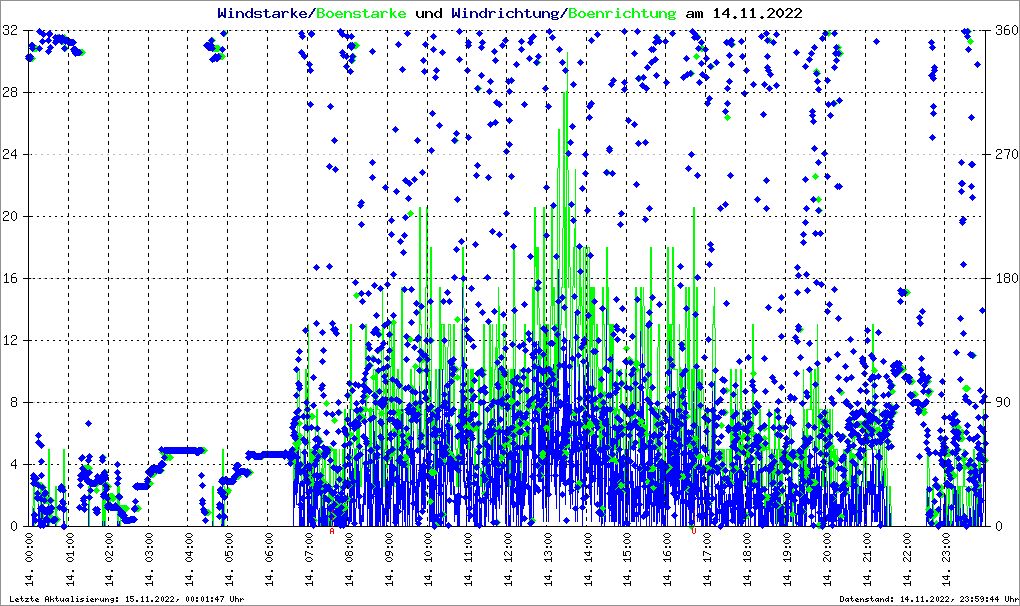Viewport: 1020px width, 606px height.
Task: Click the '12' wind strength scale label
Action: pyautogui.click(x=10, y=341)
